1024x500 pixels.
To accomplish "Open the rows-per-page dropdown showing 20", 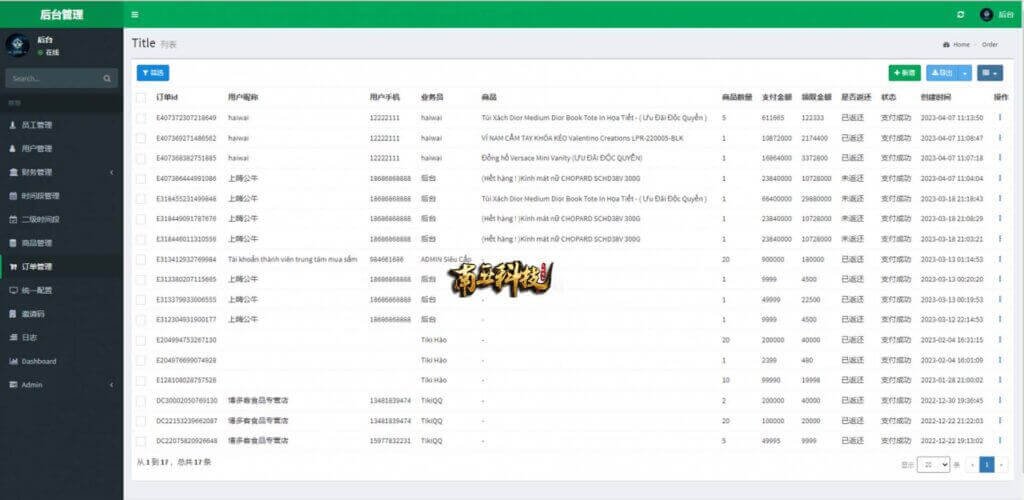I will tap(934, 465).
